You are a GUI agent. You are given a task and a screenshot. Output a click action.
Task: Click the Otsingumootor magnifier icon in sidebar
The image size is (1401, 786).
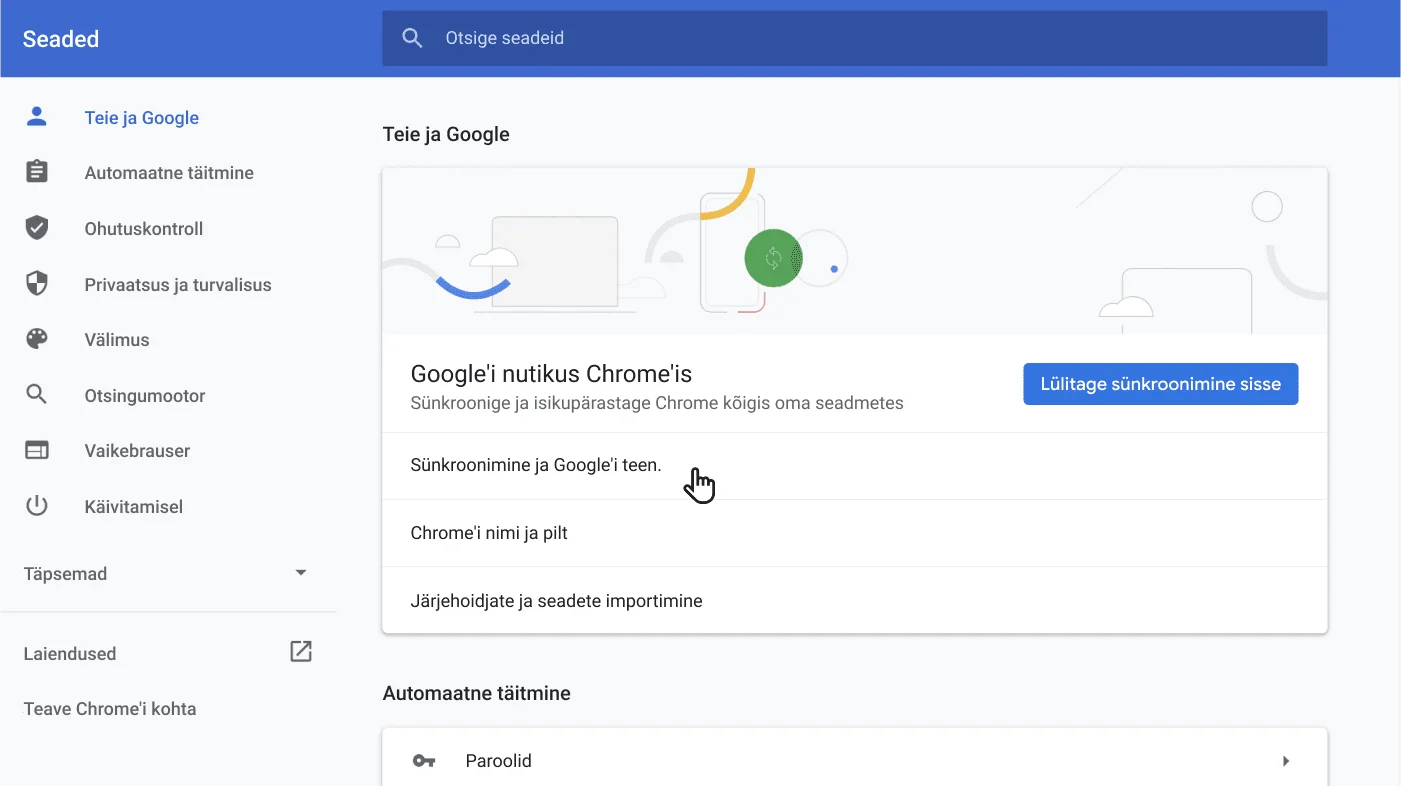[x=36, y=394]
